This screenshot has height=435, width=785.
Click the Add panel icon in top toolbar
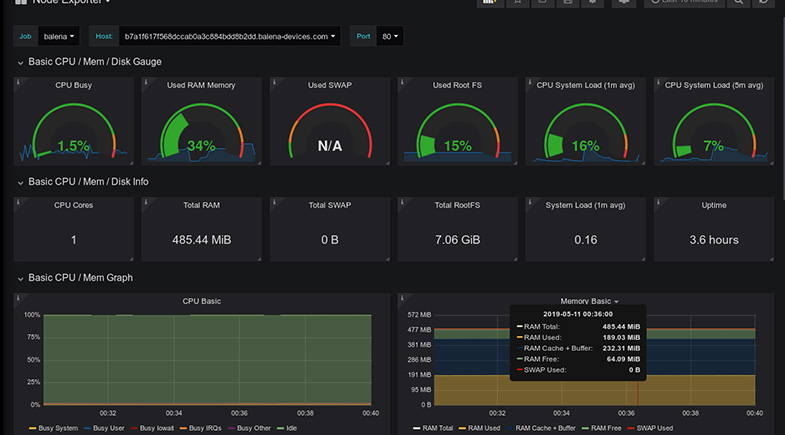[x=490, y=3]
